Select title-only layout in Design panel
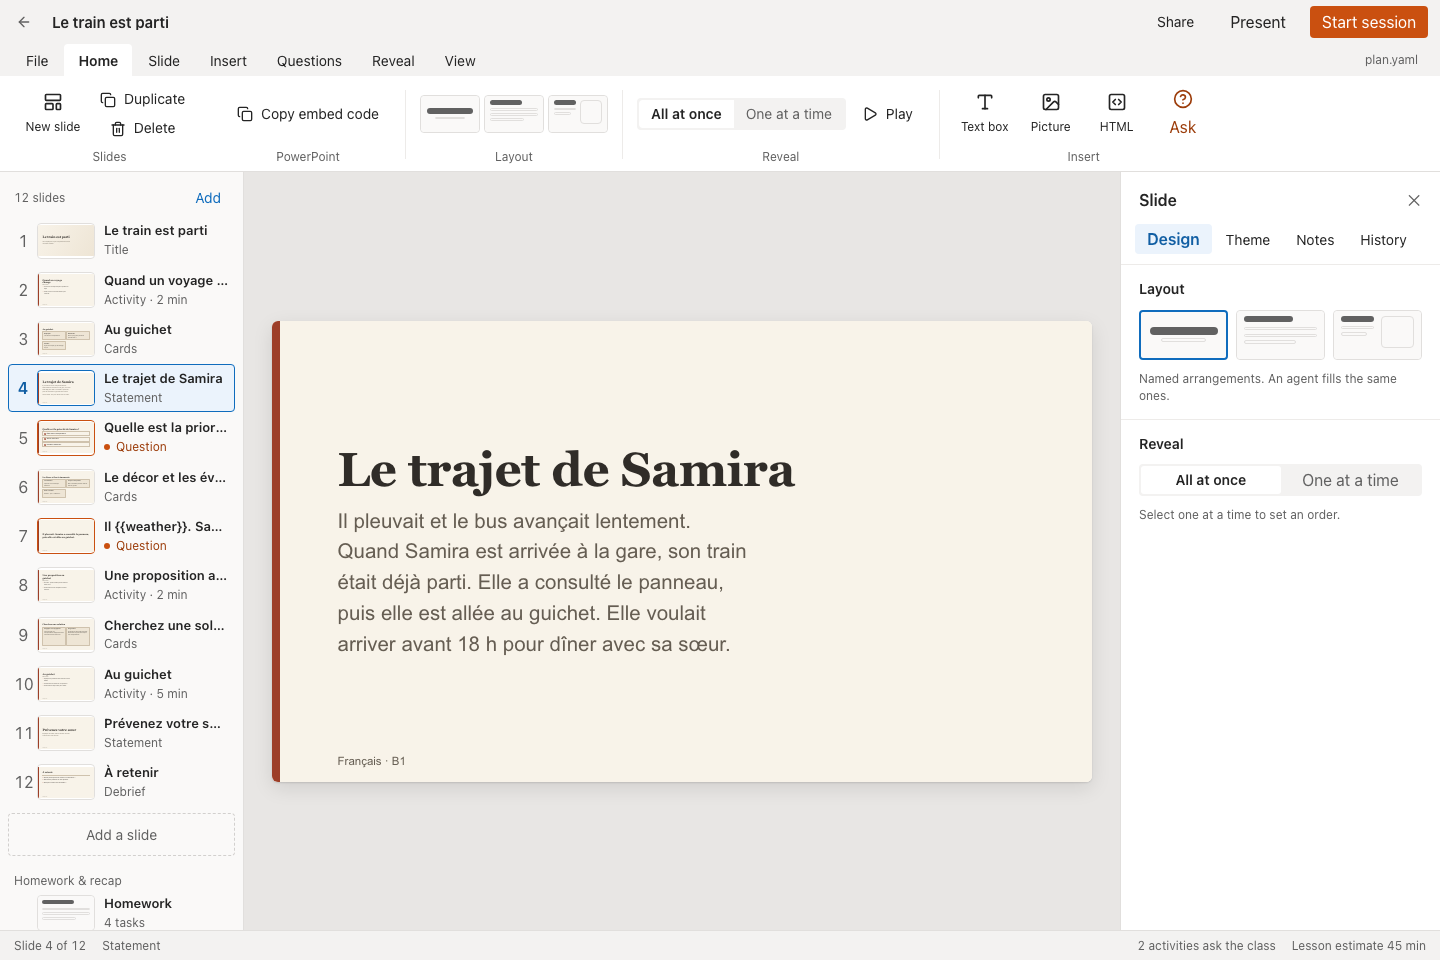 (x=1183, y=335)
